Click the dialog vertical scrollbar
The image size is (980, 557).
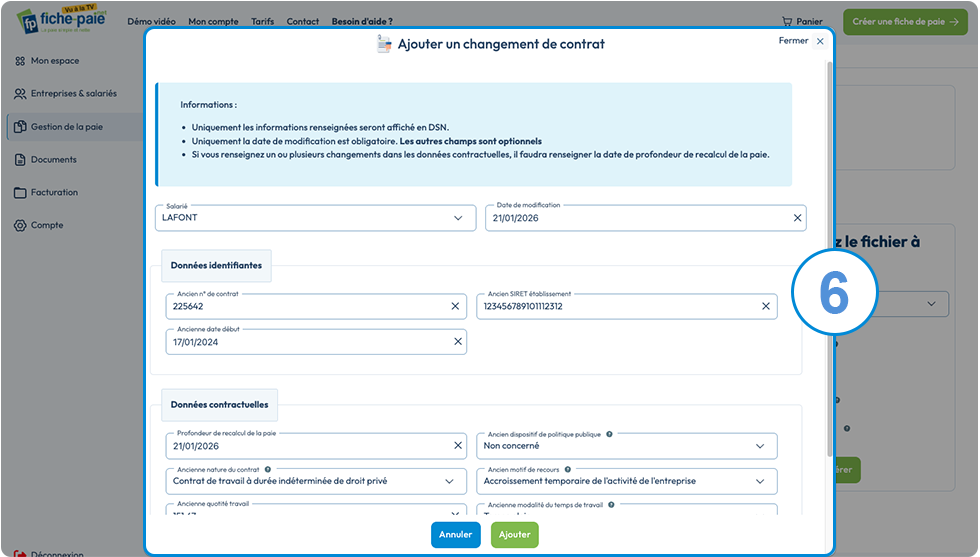click(830, 259)
